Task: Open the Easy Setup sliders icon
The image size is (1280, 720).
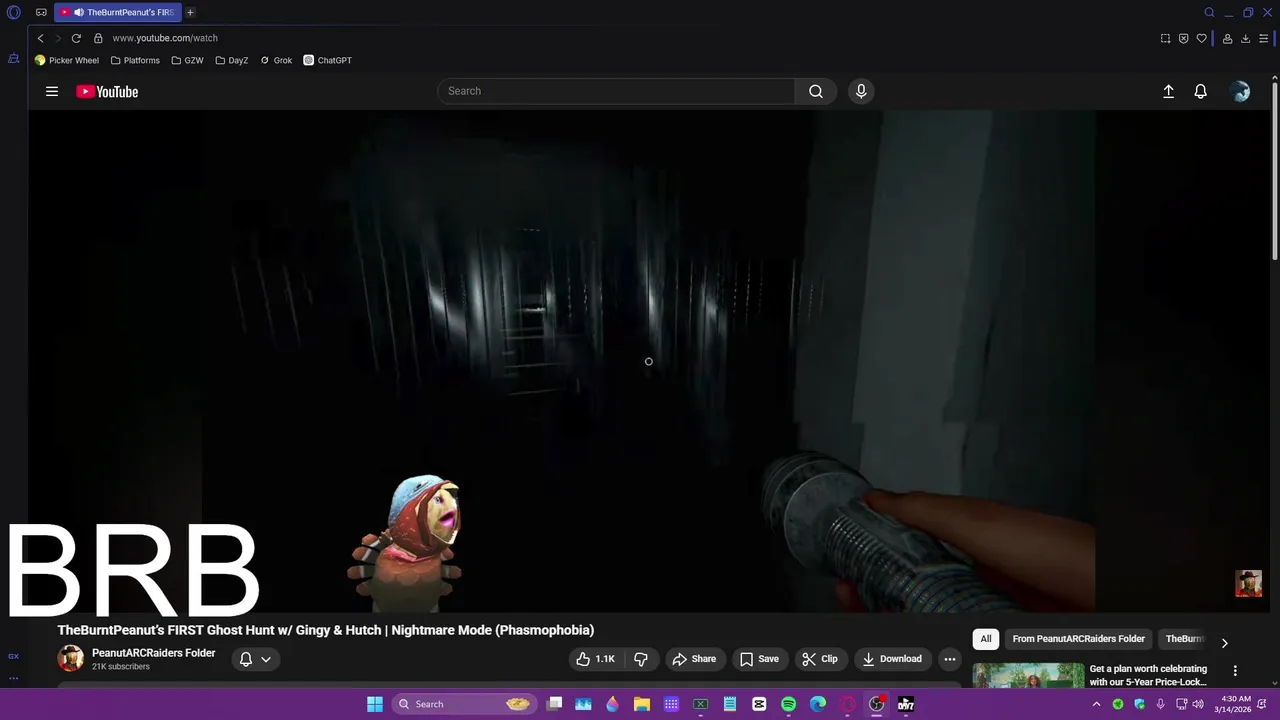Action: [x=1264, y=38]
